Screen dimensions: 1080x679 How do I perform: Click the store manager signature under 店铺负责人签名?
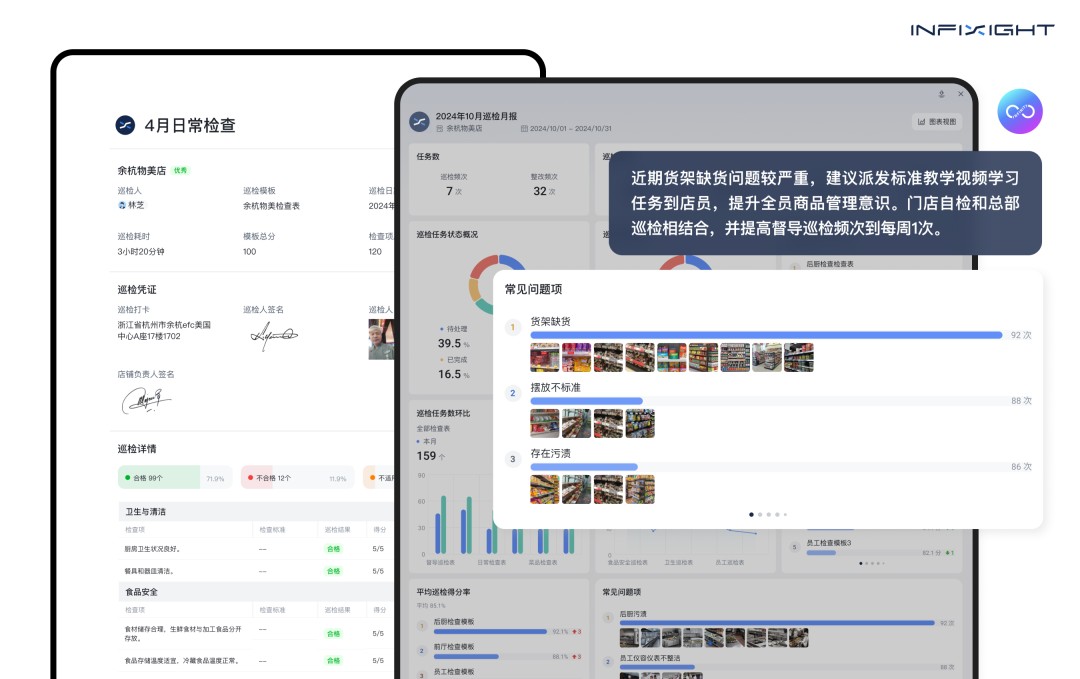146,400
